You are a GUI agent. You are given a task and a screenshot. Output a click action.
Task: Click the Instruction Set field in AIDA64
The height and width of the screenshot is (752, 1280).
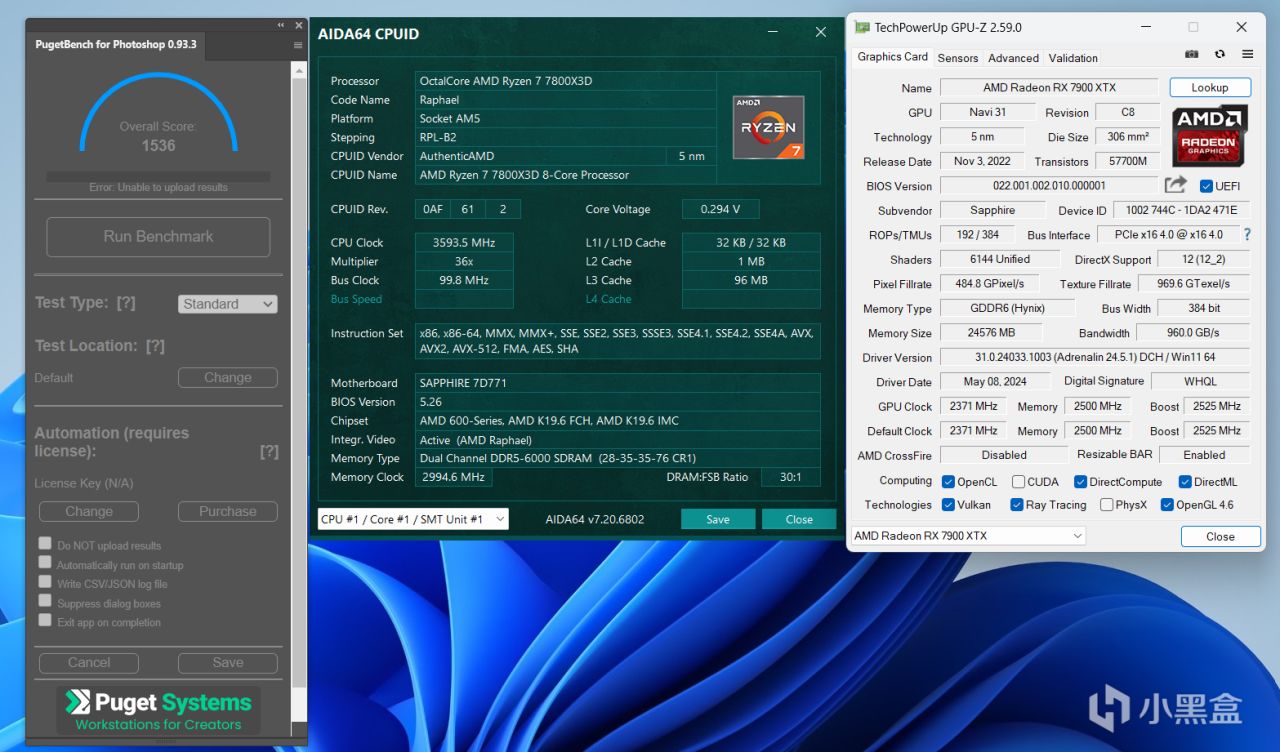tap(617, 341)
